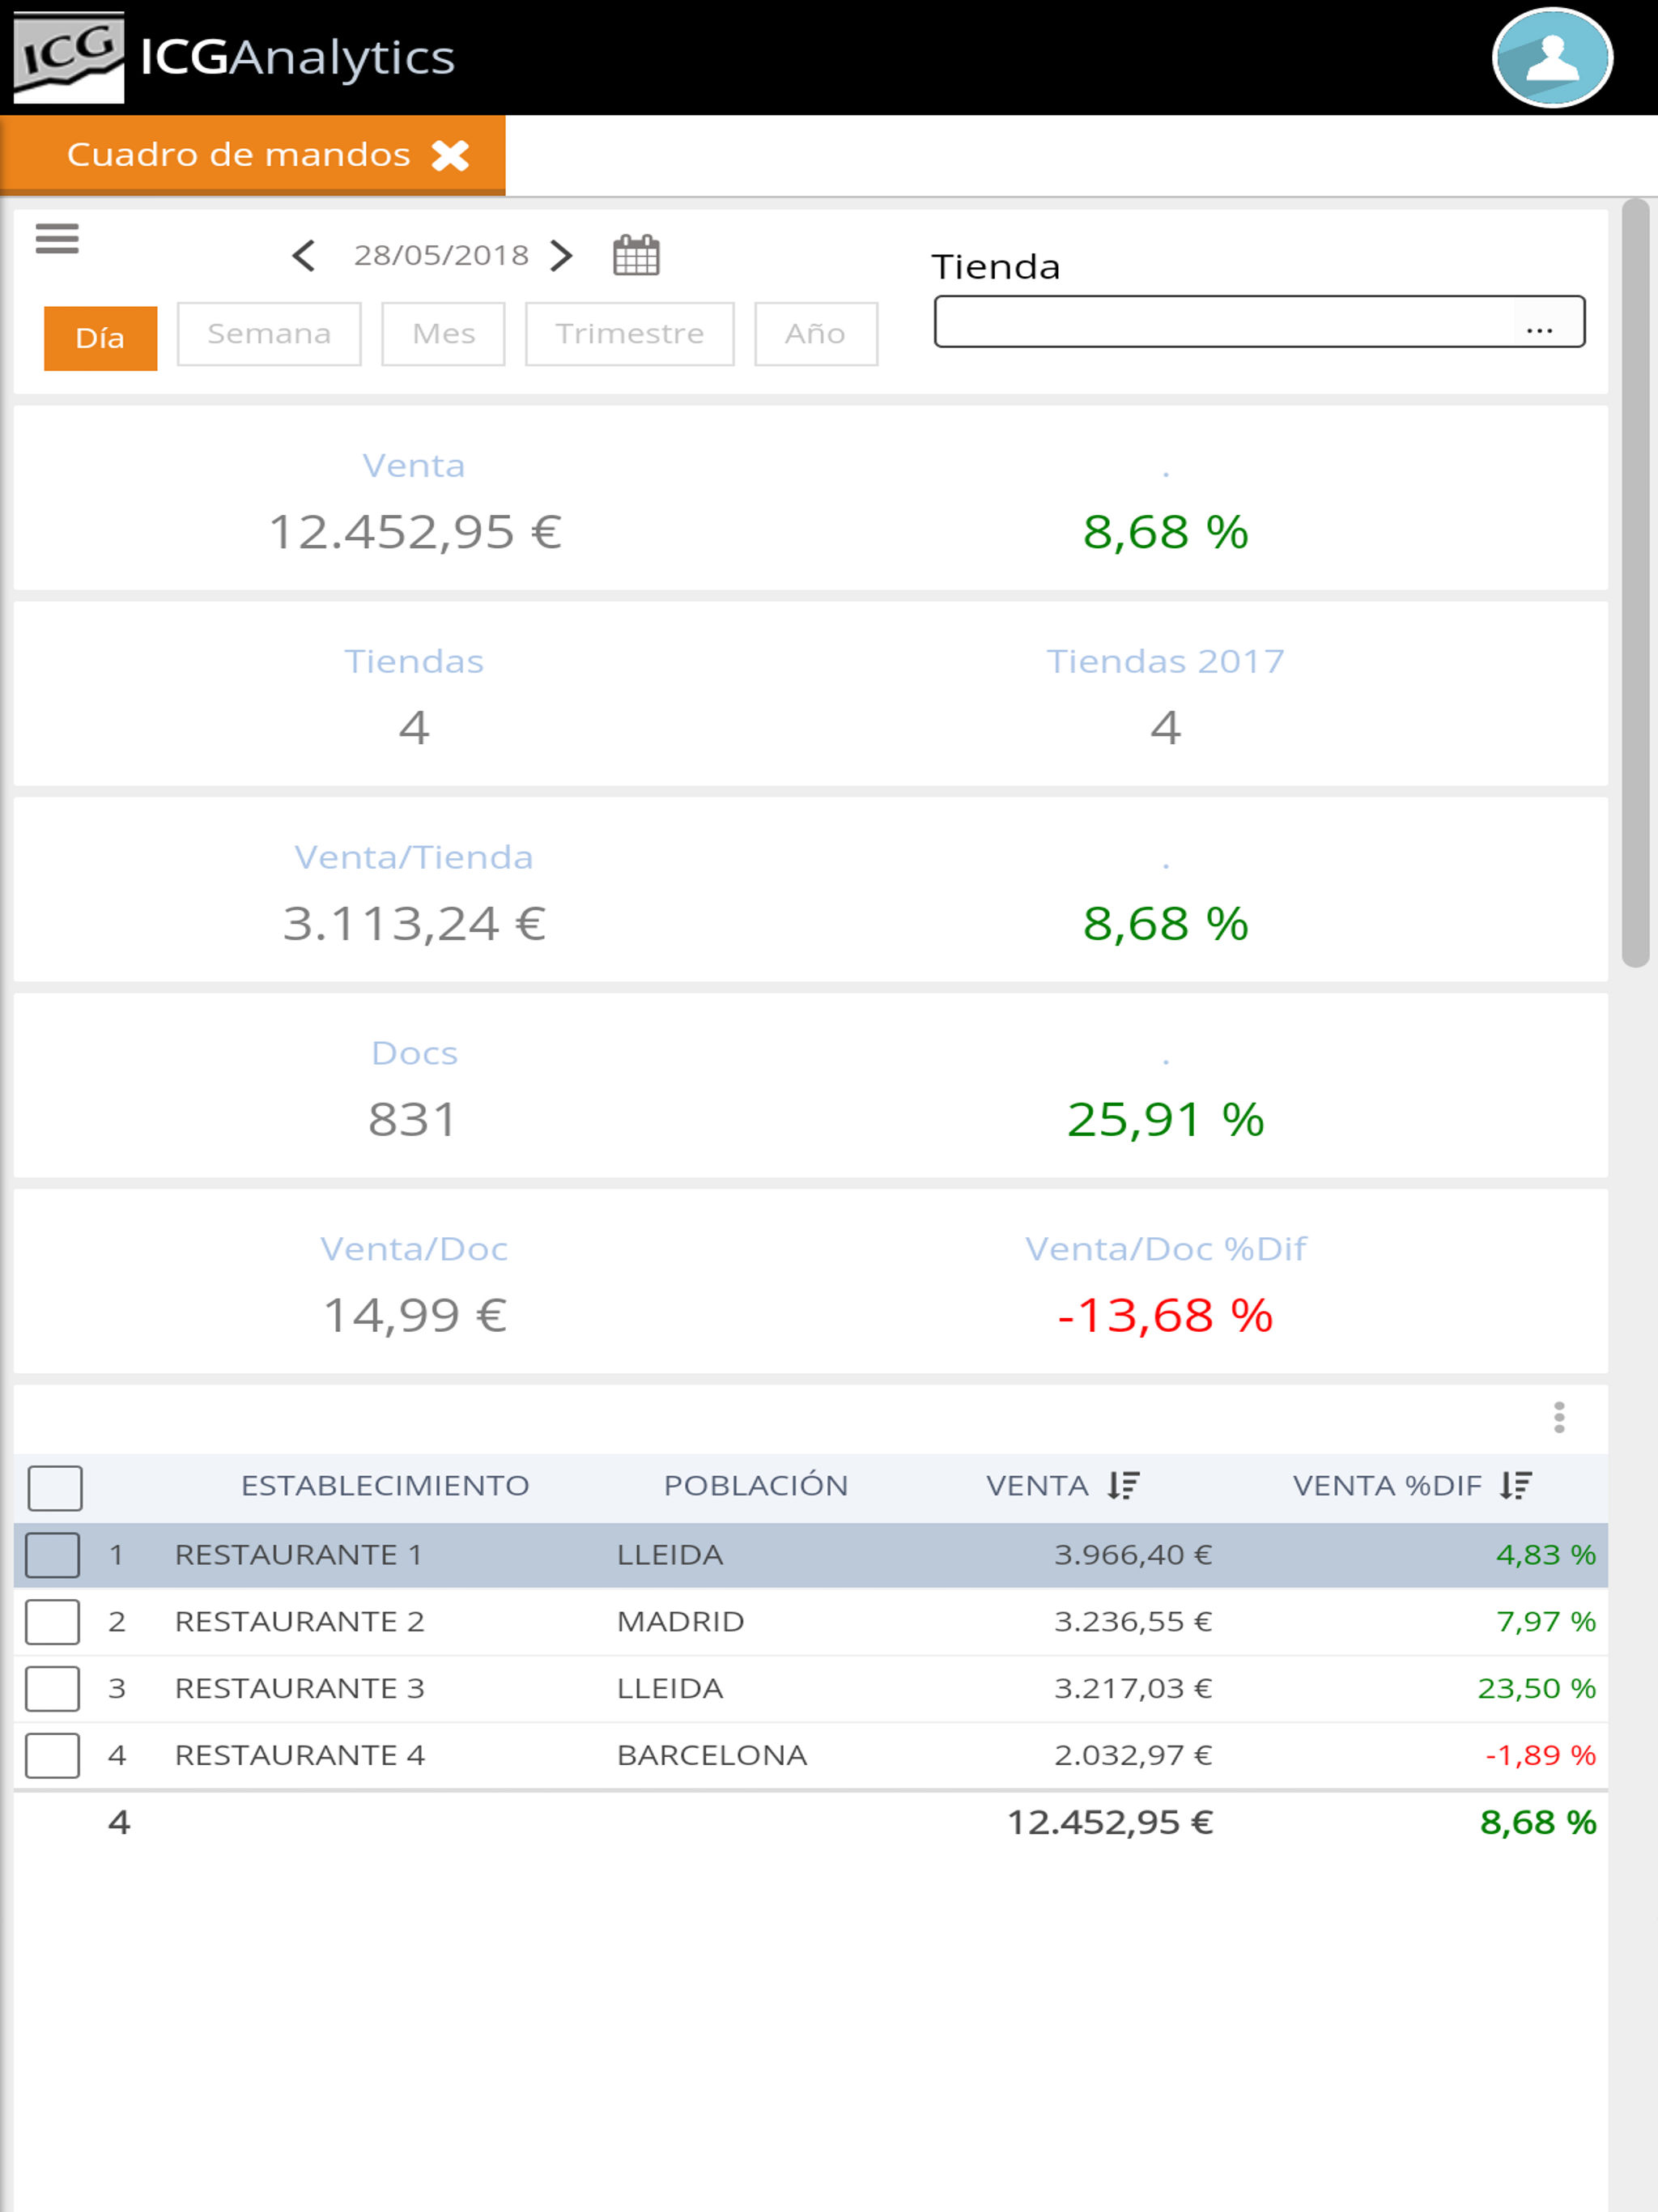Select the Mes period button
Screen dimensions: 1658x2212
click(x=443, y=334)
